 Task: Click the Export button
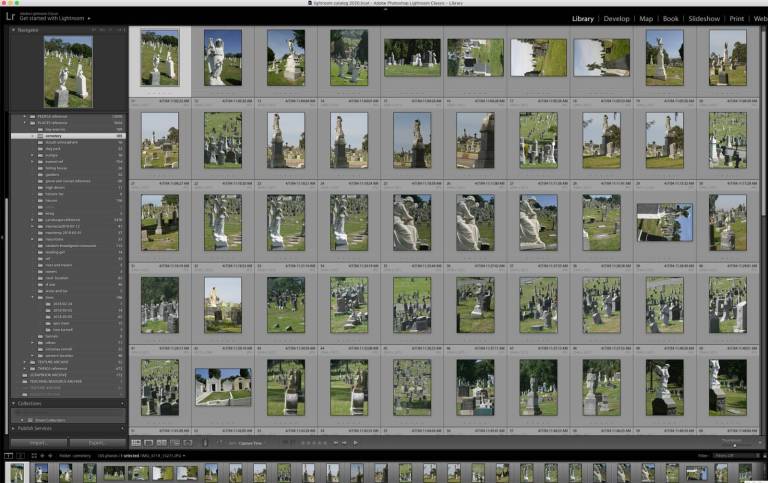pyautogui.click(x=96, y=442)
